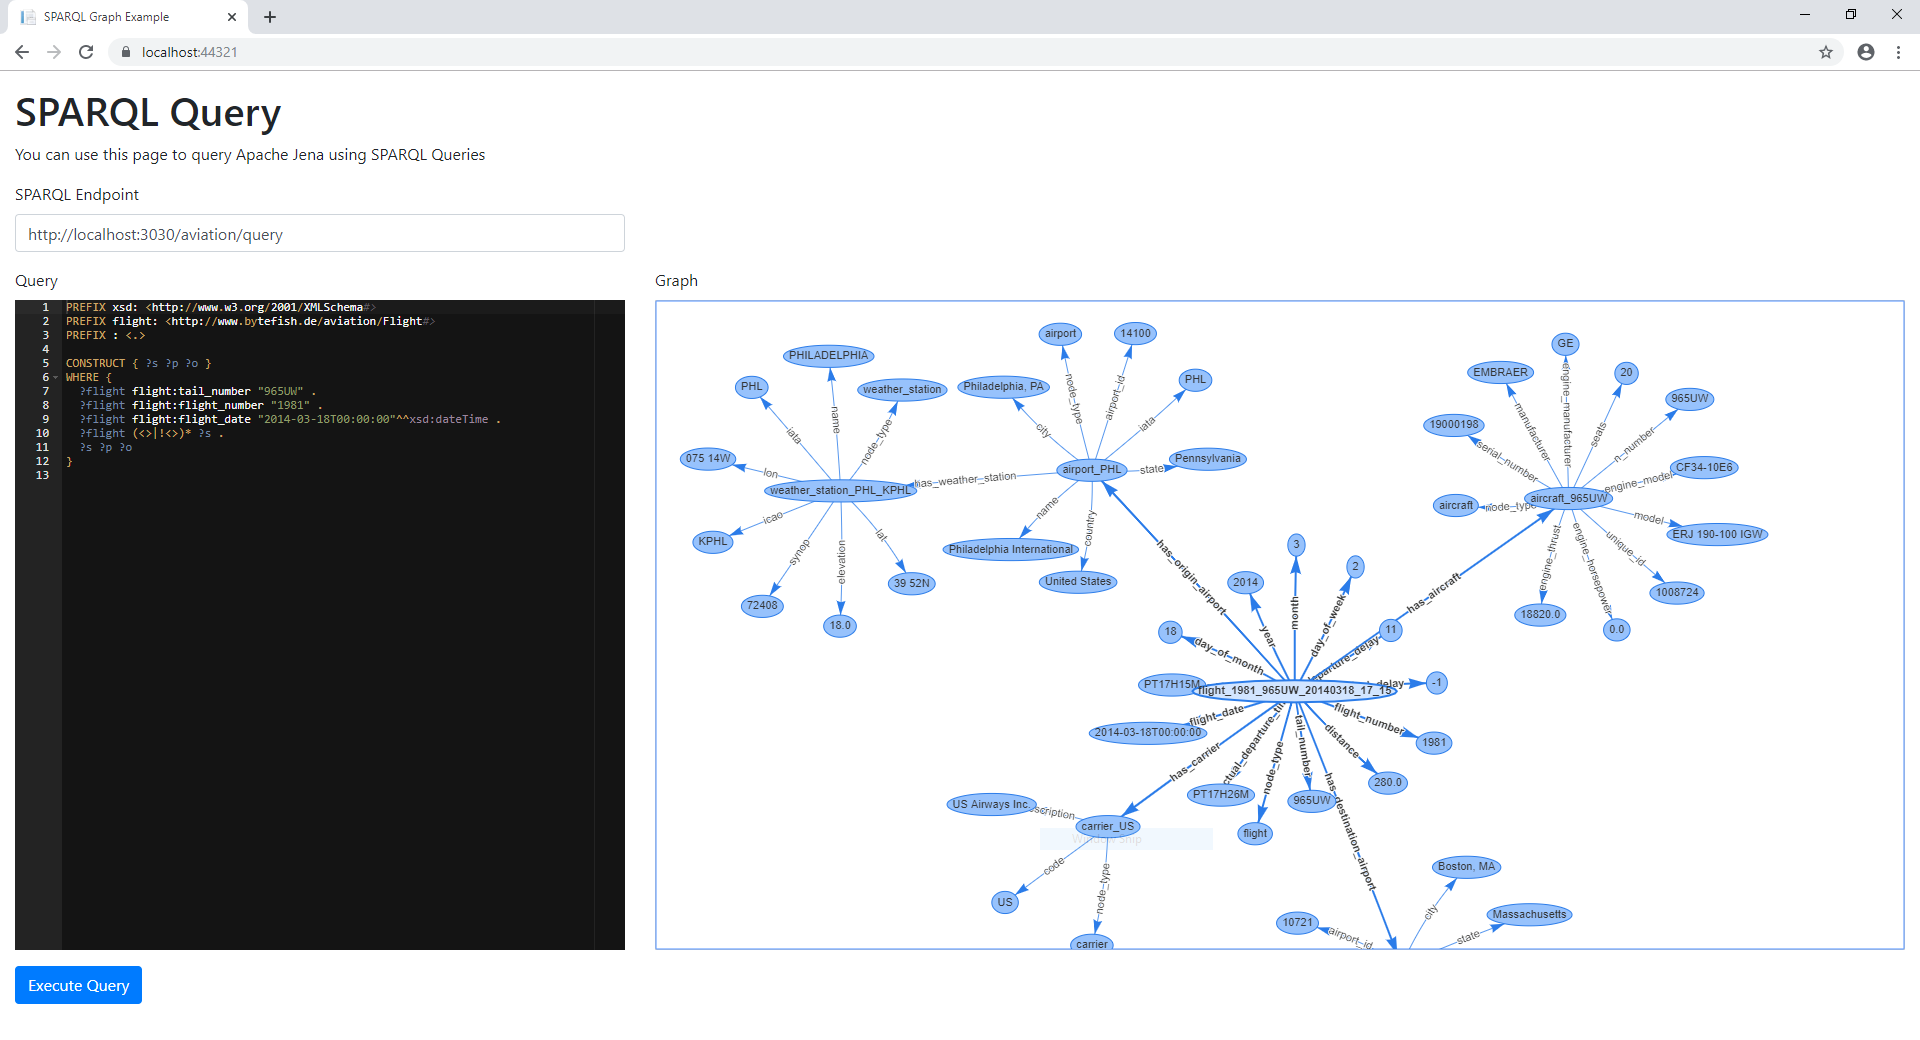Focus the SPARQL Endpoint input field
Screen dimensions: 1920x1040
pyautogui.click(x=320, y=233)
